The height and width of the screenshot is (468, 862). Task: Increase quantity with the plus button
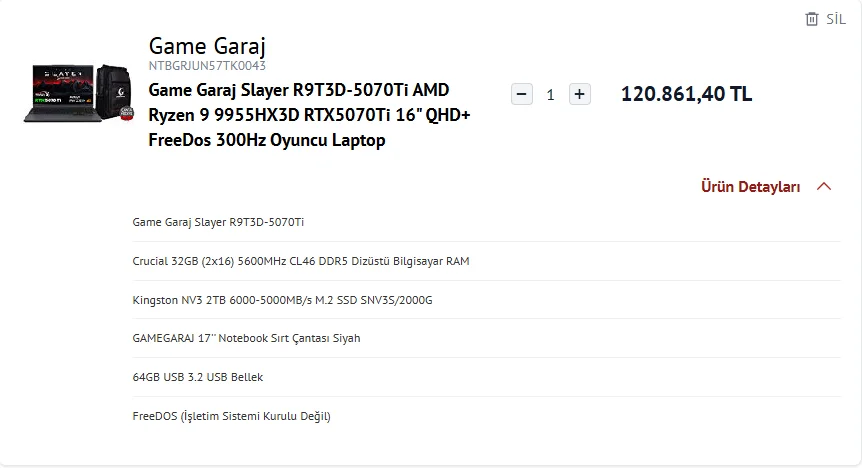click(x=579, y=94)
